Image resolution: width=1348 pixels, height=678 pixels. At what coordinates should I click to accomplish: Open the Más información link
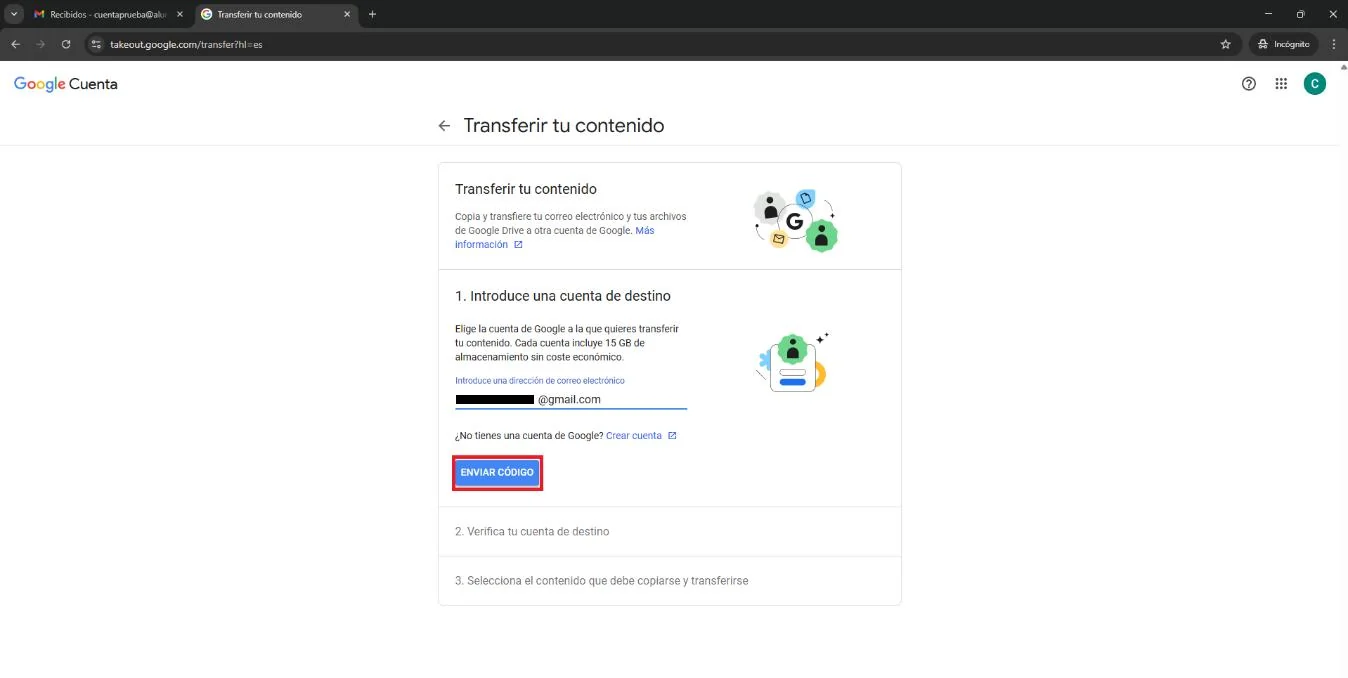(555, 237)
